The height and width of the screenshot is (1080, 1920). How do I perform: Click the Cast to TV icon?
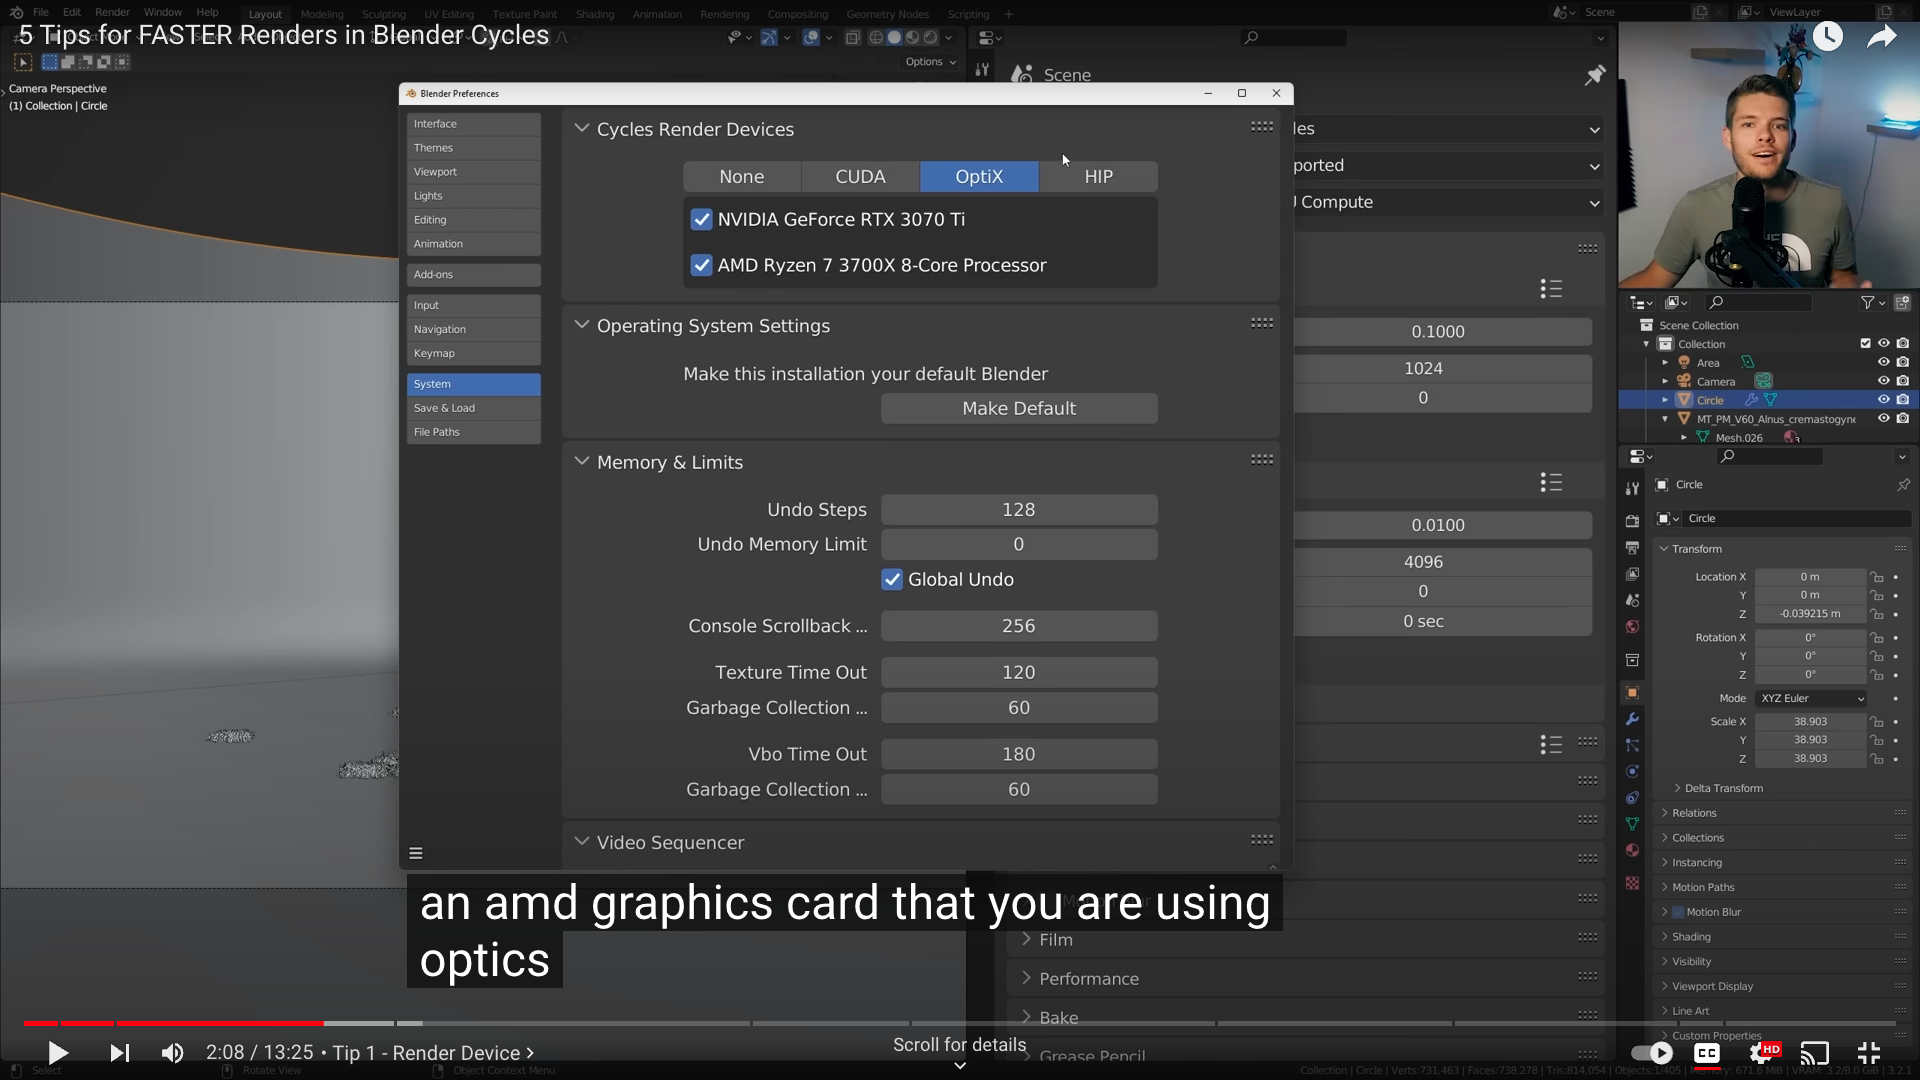(x=1815, y=1053)
